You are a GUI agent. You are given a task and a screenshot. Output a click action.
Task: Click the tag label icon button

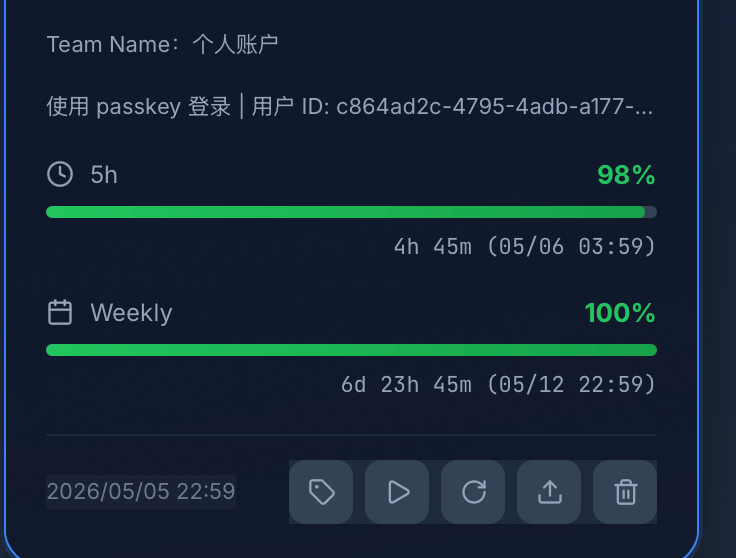[x=321, y=492]
